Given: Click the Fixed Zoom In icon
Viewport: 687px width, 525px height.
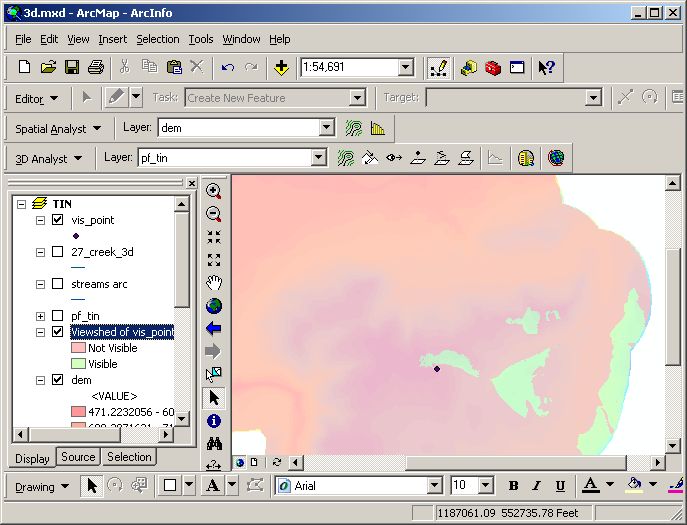Looking at the screenshot, I should coord(213,237).
